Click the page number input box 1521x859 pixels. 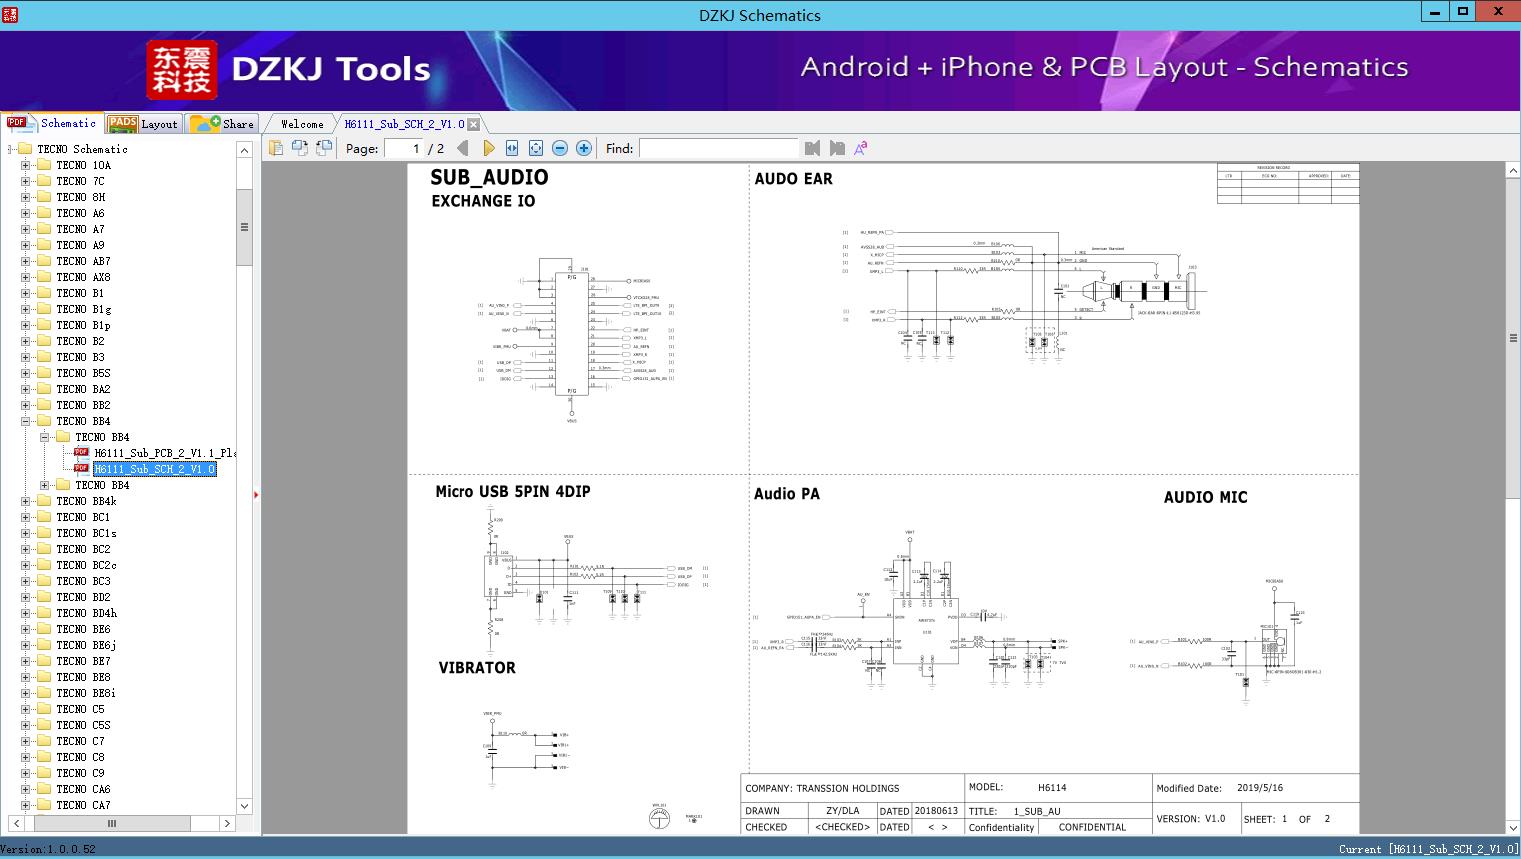[x=403, y=148]
